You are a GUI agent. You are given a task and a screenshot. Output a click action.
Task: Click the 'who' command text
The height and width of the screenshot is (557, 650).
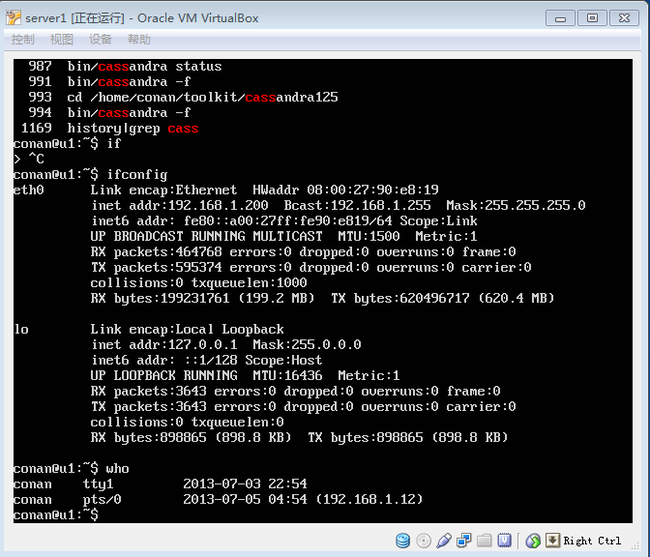[x=117, y=469]
